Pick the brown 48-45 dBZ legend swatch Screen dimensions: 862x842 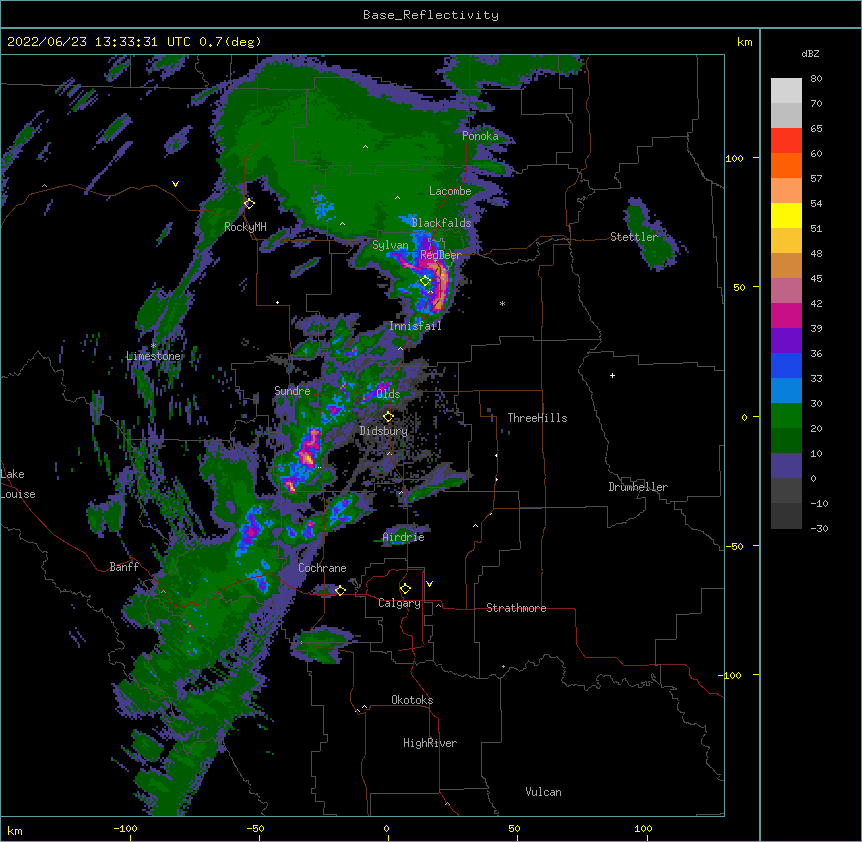786,265
